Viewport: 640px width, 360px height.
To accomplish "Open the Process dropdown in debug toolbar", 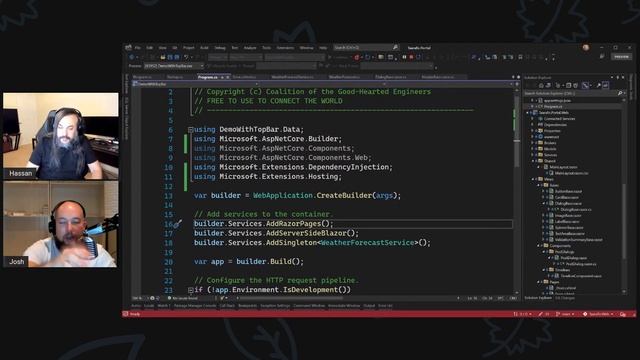I will click(x=174, y=66).
